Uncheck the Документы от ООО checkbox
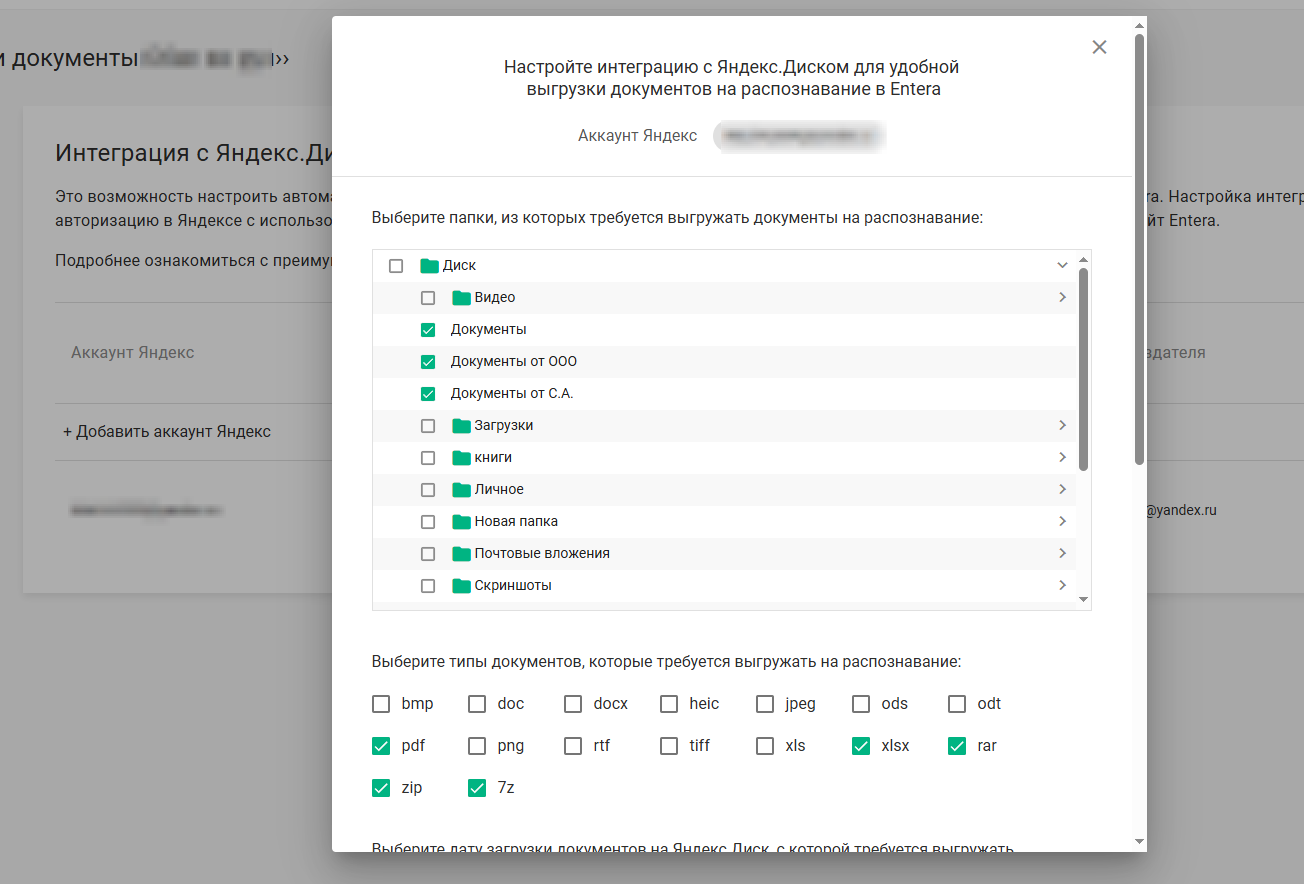This screenshot has width=1304, height=884. 428,362
